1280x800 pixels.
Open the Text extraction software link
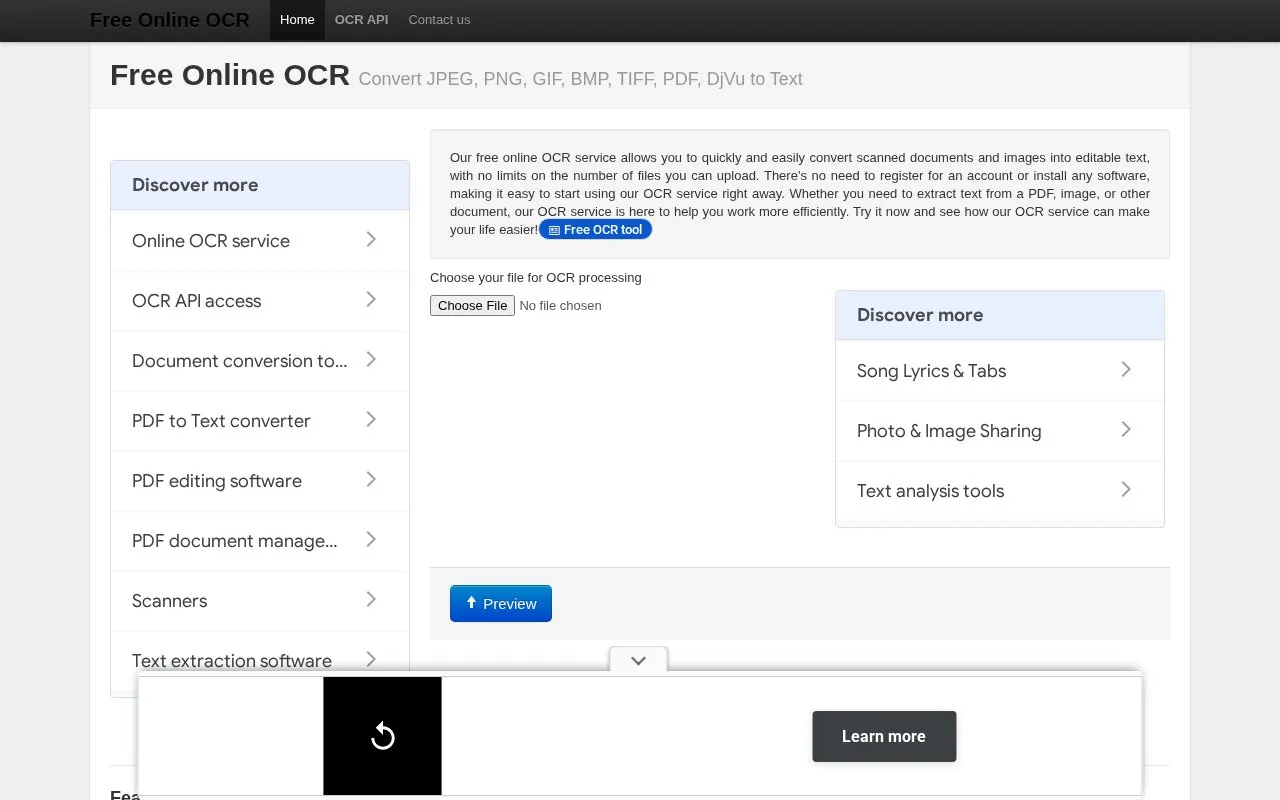pos(232,661)
